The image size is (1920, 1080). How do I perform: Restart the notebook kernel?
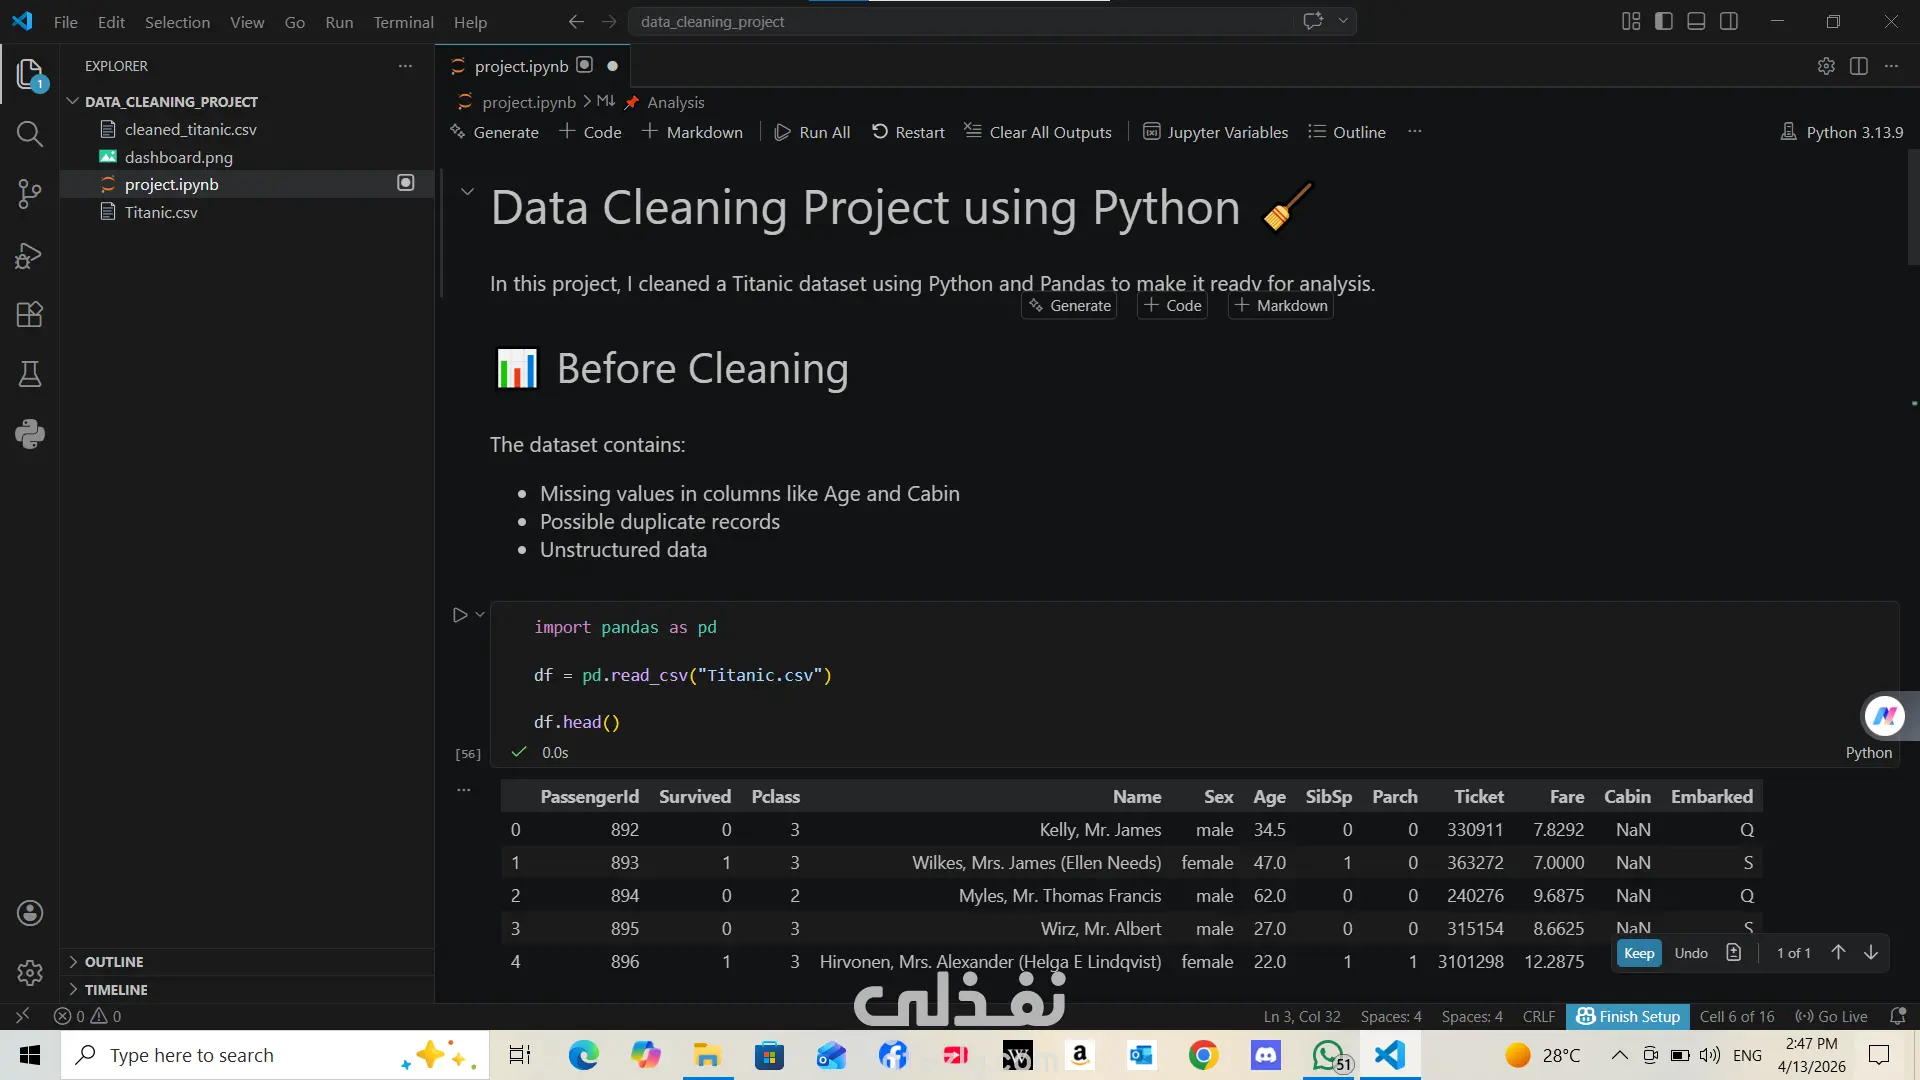click(908, 132)
